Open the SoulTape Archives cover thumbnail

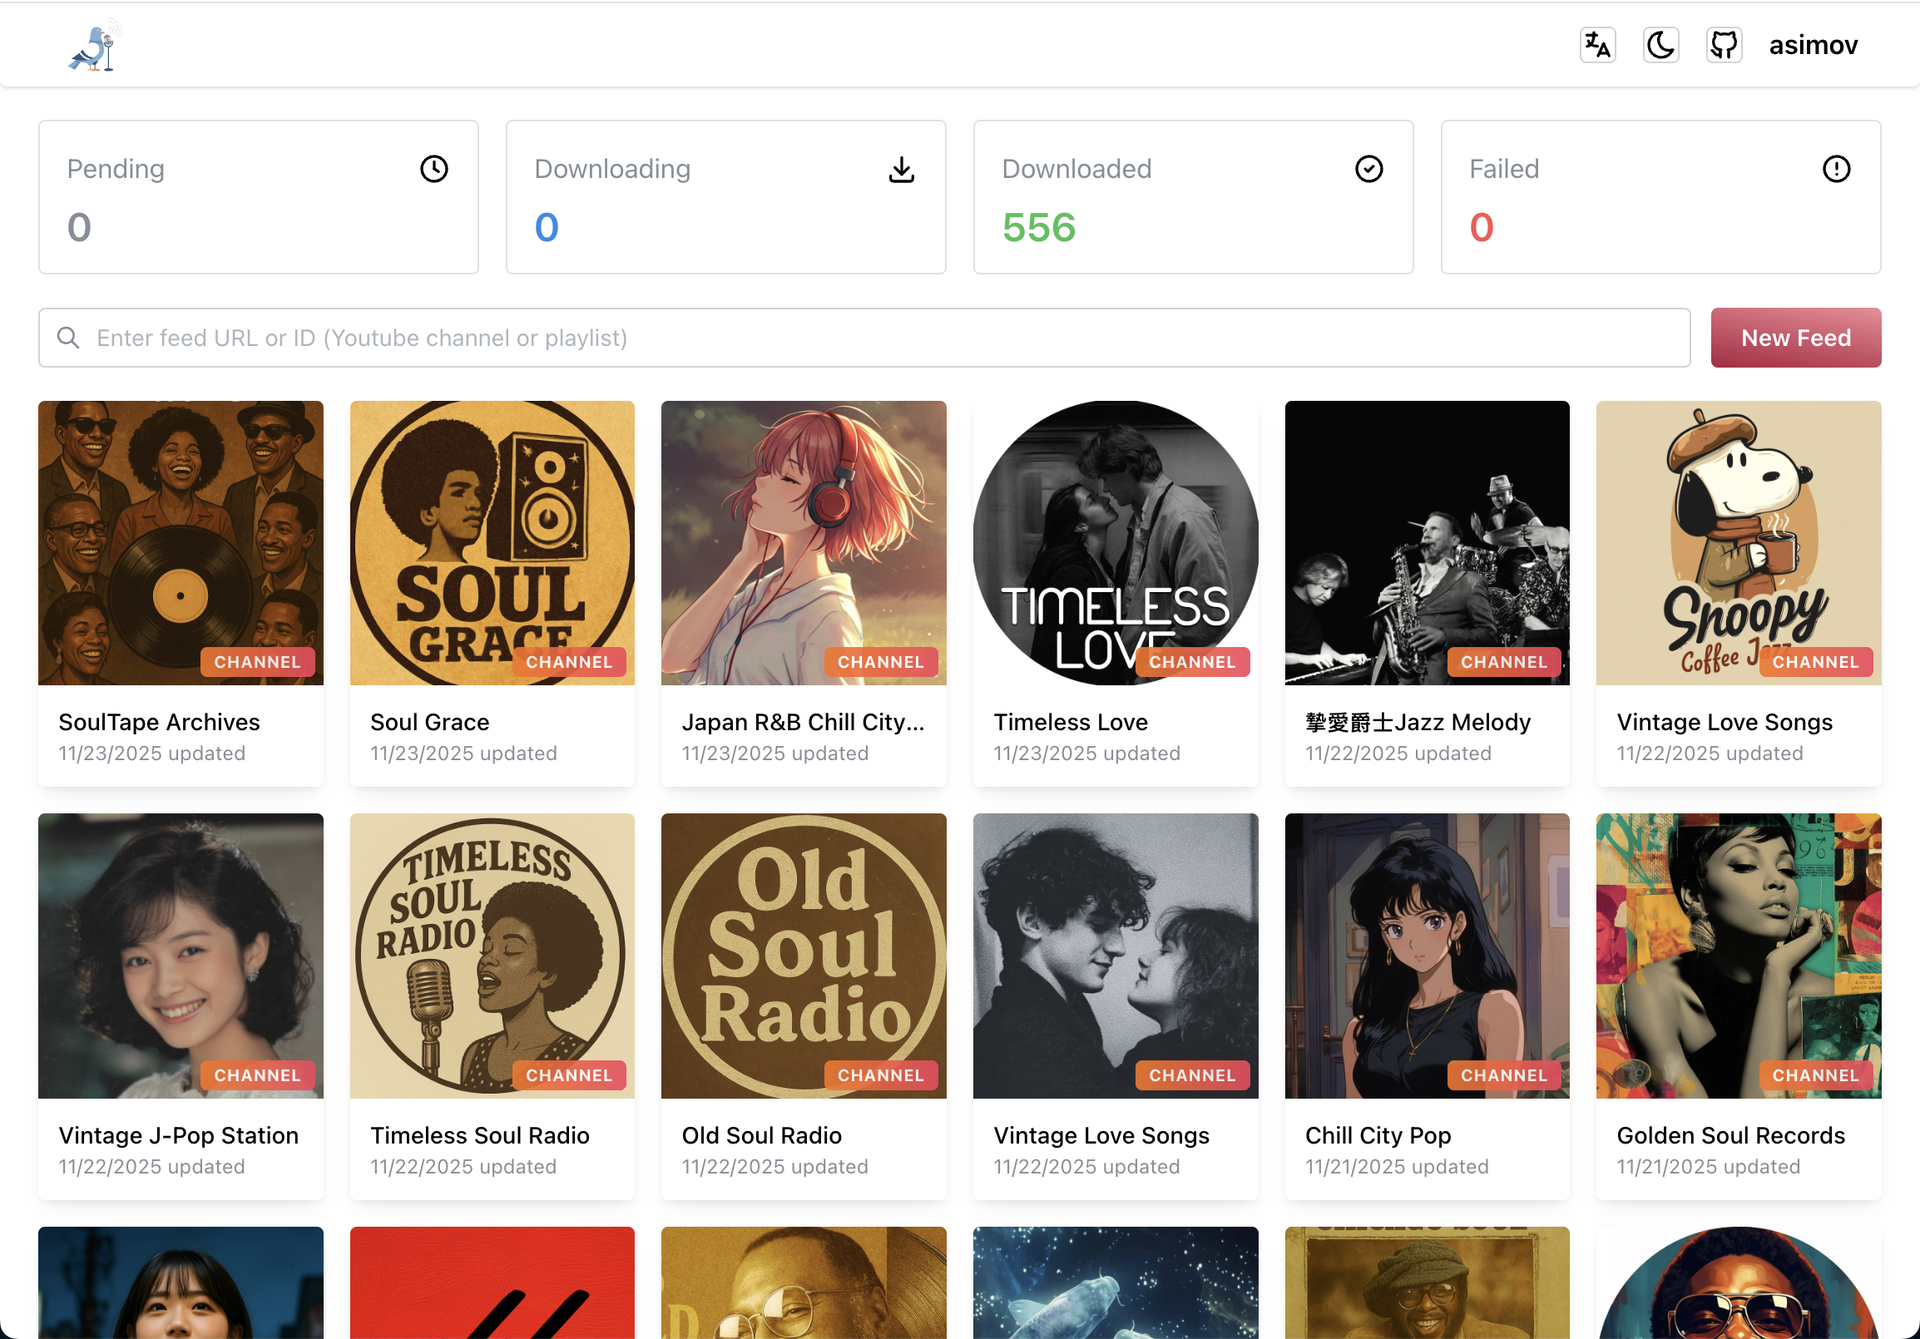click(x=181, y=543)
